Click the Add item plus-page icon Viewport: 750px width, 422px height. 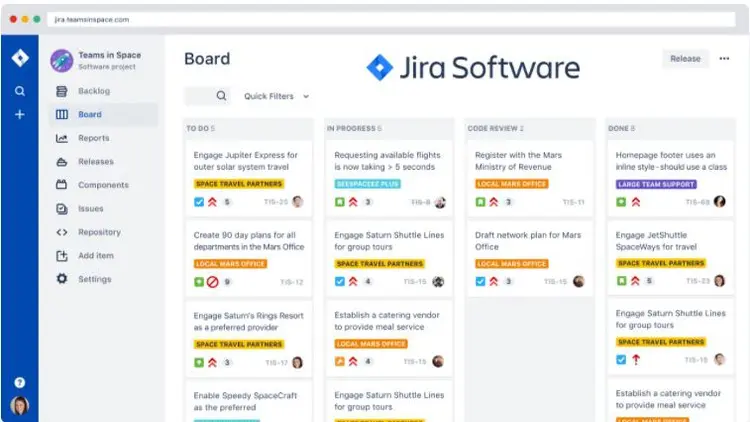coord(62,255)
